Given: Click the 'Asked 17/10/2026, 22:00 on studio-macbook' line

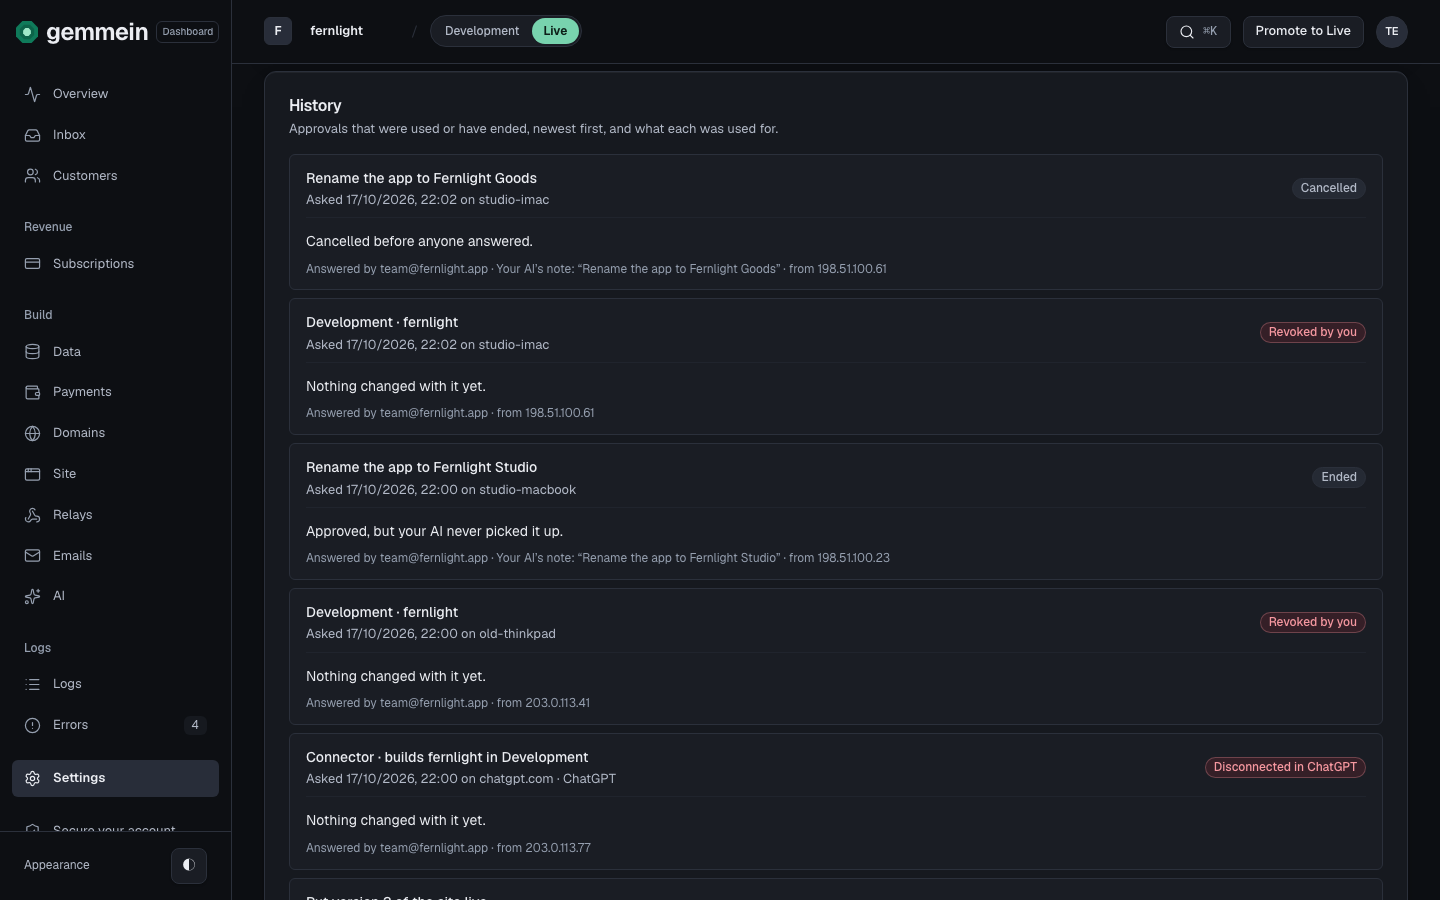Looking at the screenshot, I should tap(441, 490).
